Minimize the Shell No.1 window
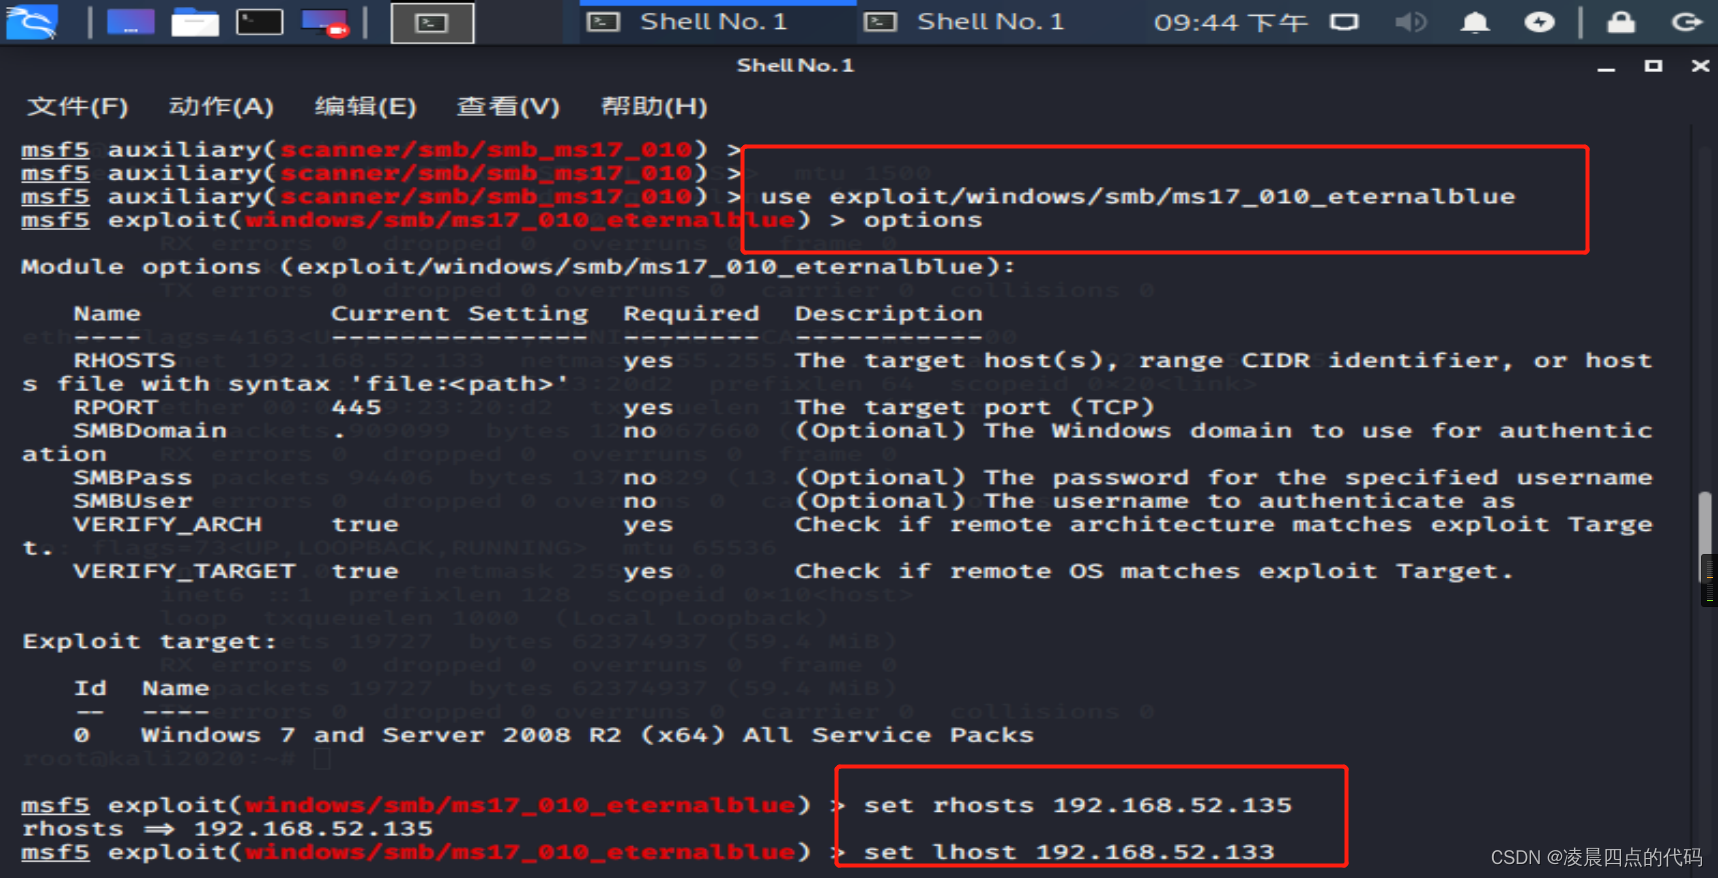This screenshot has height=878, width=1718. (x=1606, y=67)
